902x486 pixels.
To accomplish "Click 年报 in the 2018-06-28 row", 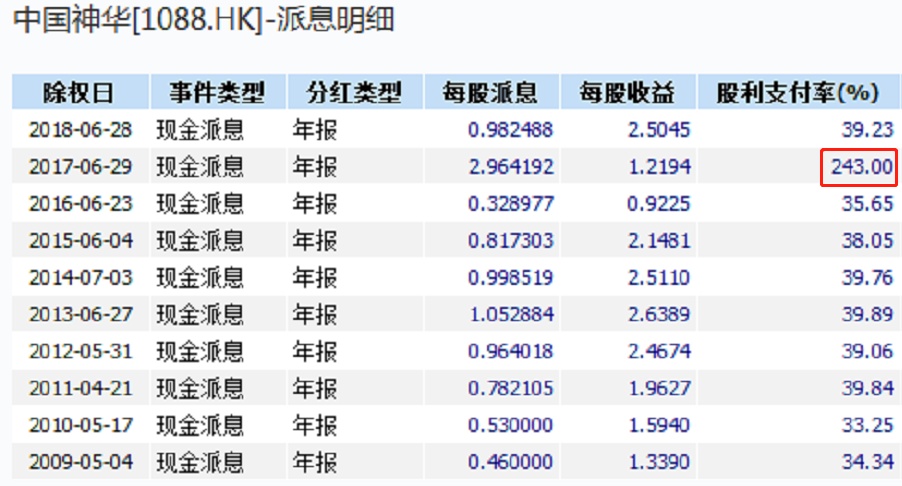I will click(315, 129).
